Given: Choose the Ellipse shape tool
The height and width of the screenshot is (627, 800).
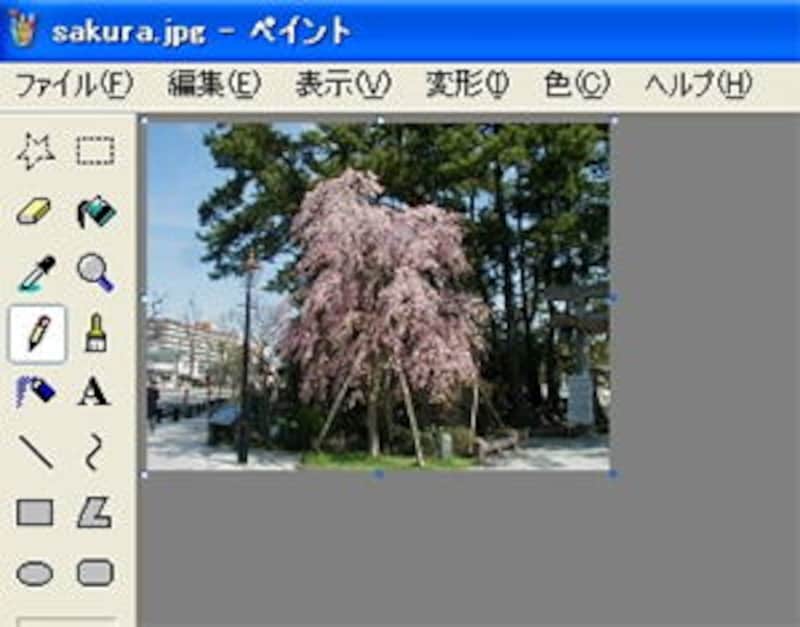Looking at the screenshot, I should coord(35,573).
